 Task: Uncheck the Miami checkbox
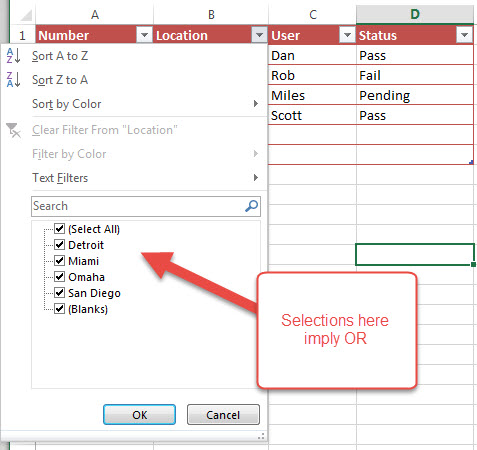tap(59, 261)
